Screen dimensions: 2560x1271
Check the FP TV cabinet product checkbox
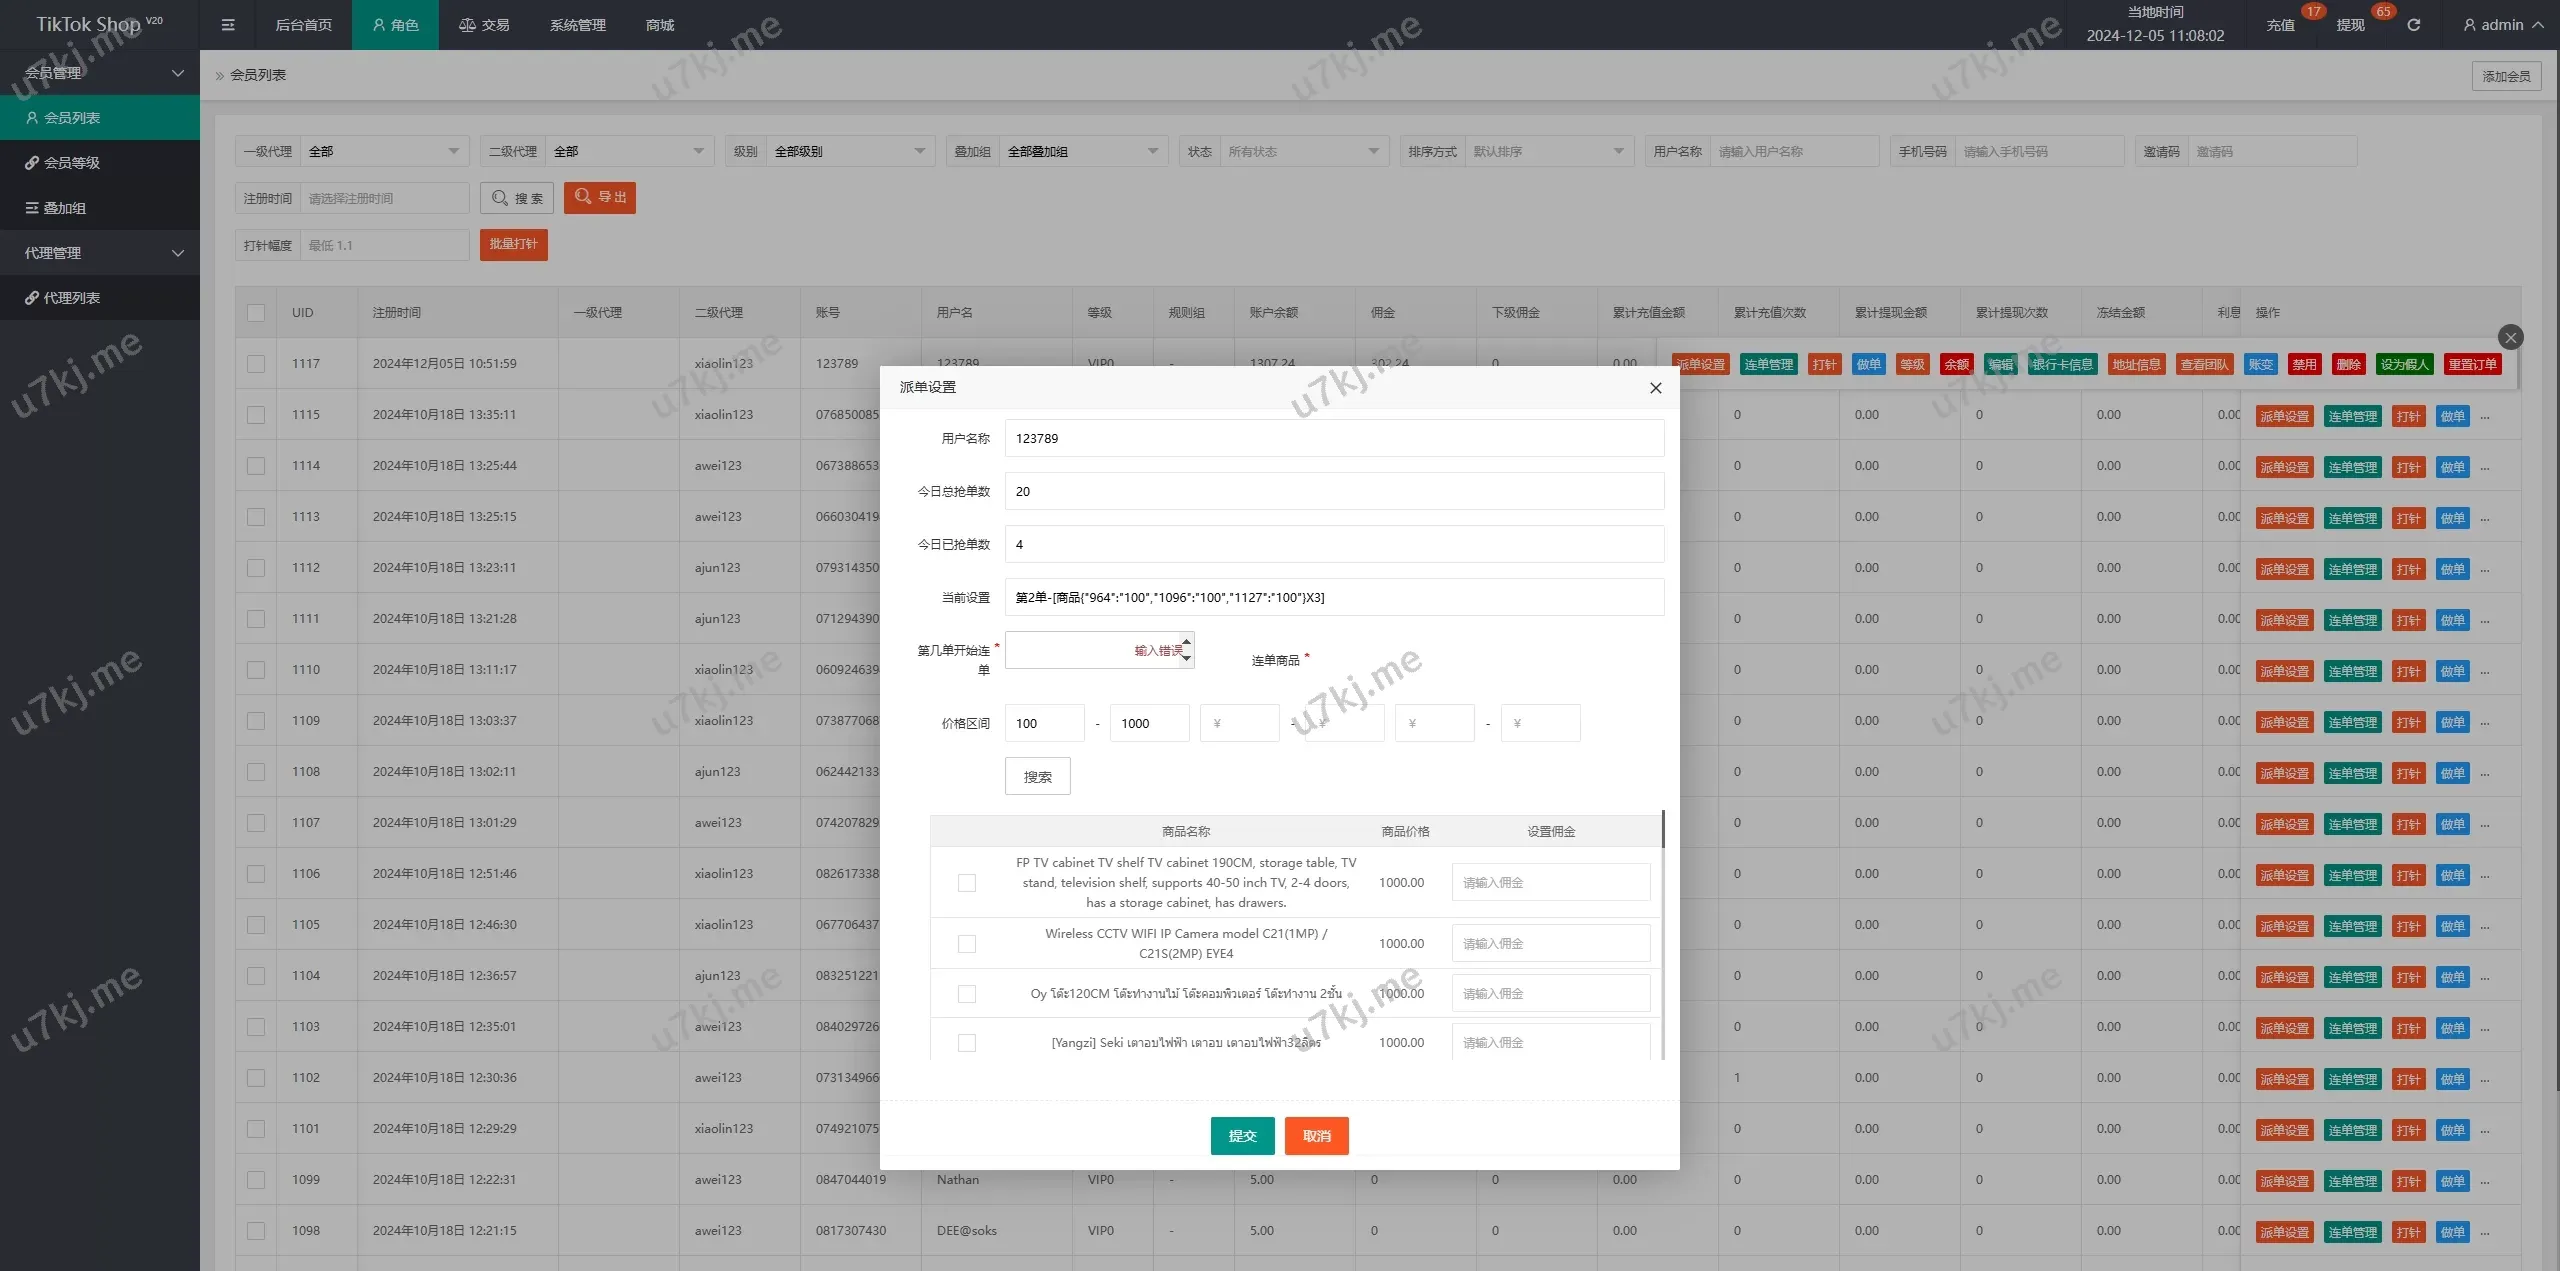(966, 883)
